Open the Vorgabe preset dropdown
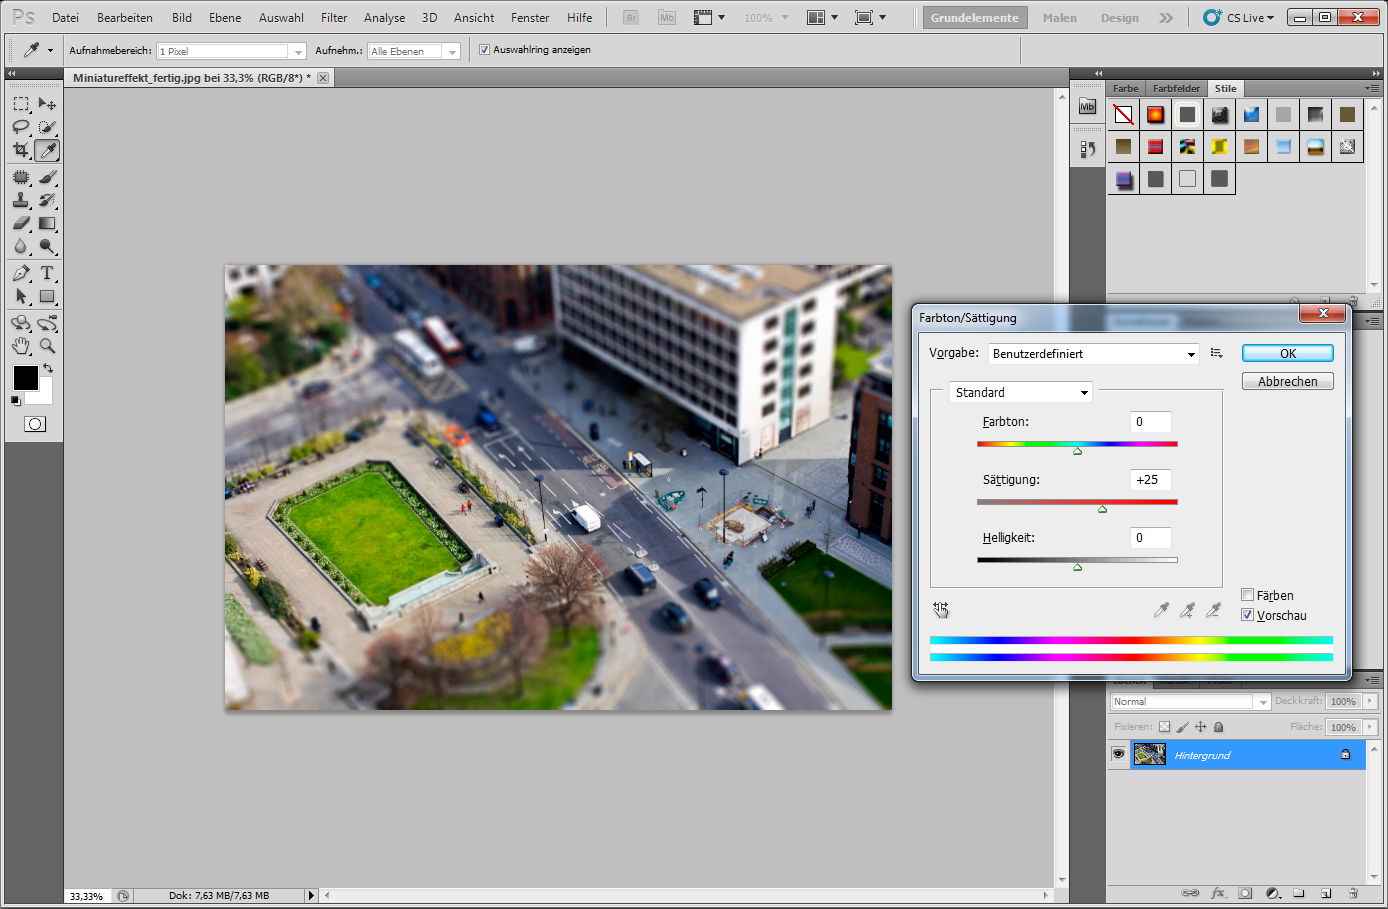1388x909 pixels. (1093, 354)
